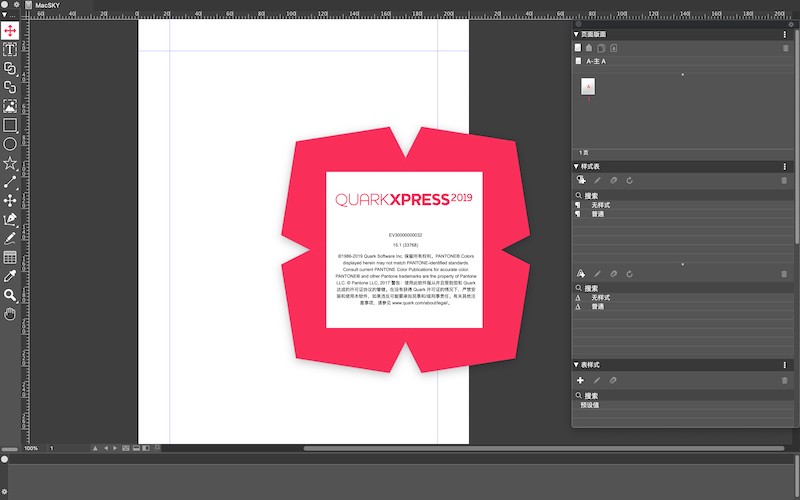Go to previous page arrow
The width and height of the screenshot is (800, 500).
point(106,448)
